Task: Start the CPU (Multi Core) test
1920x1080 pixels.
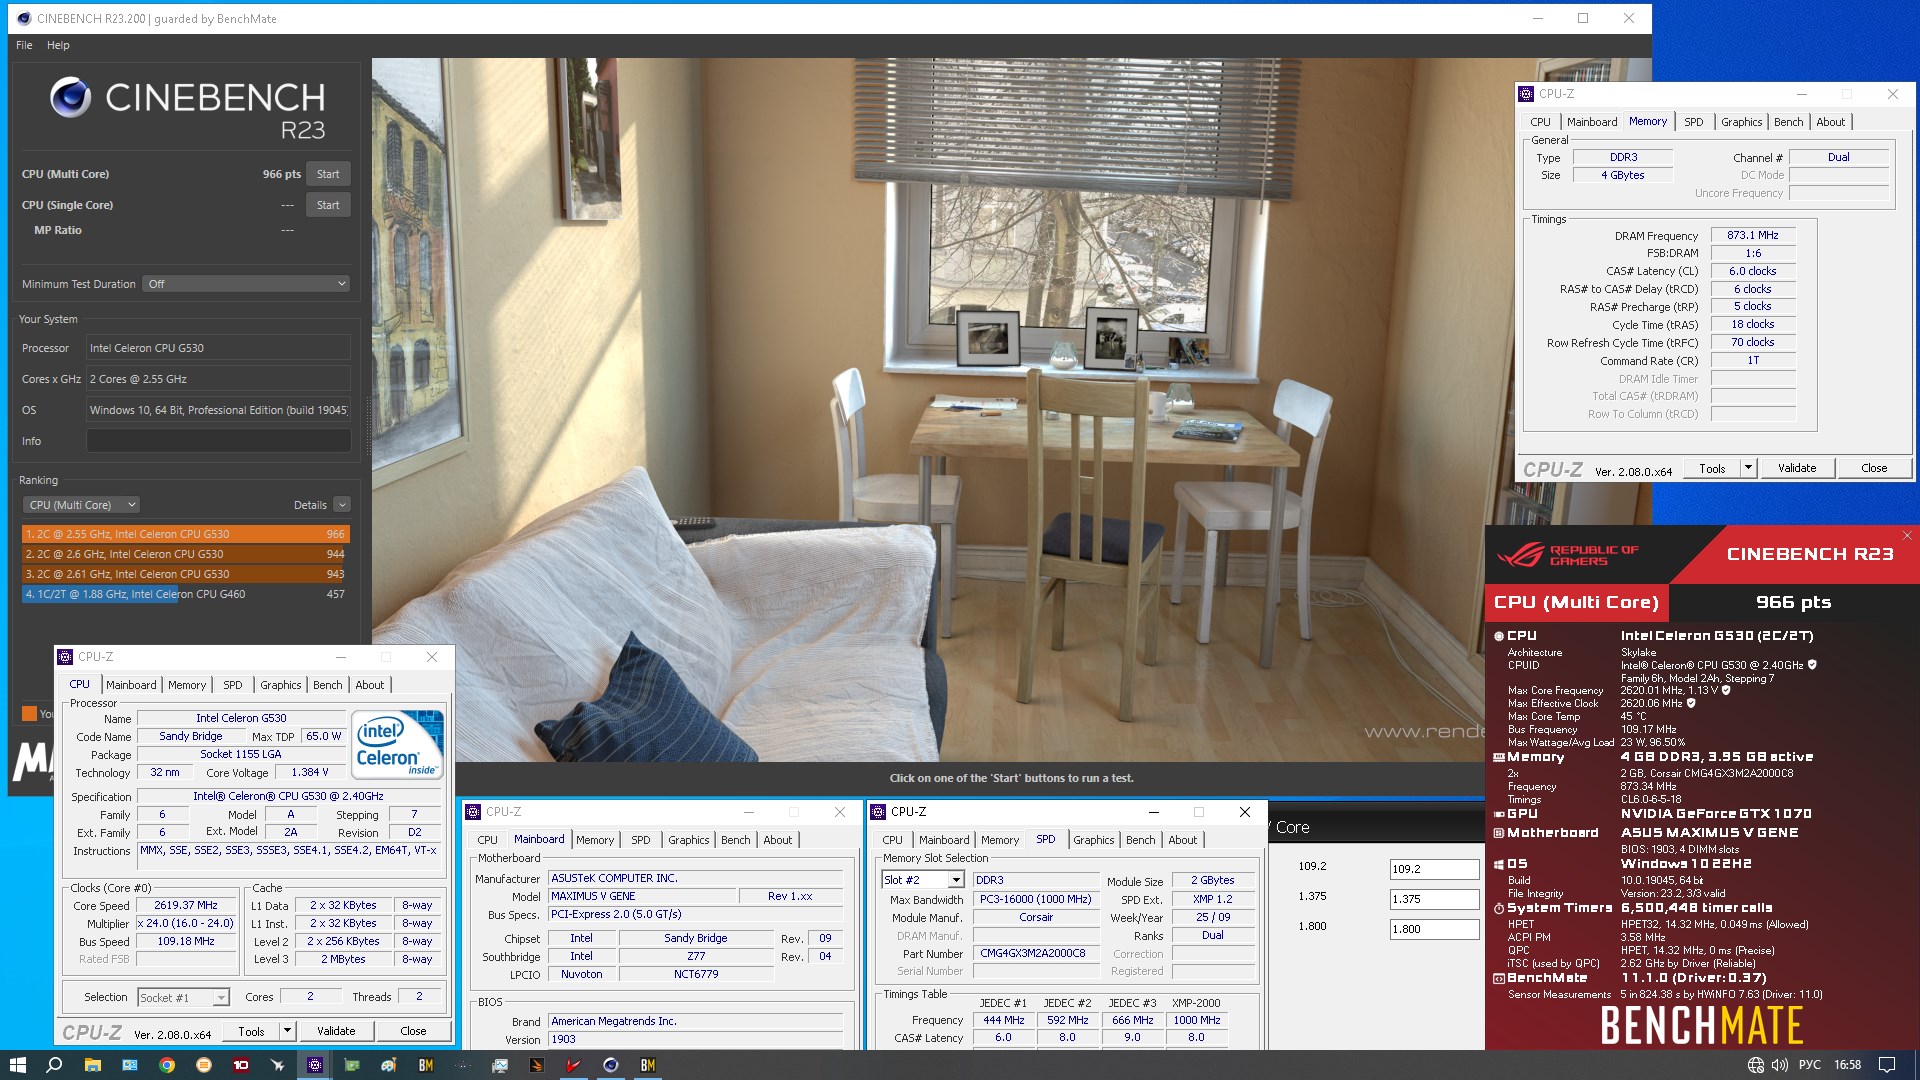Action: (x=328, y=174)
